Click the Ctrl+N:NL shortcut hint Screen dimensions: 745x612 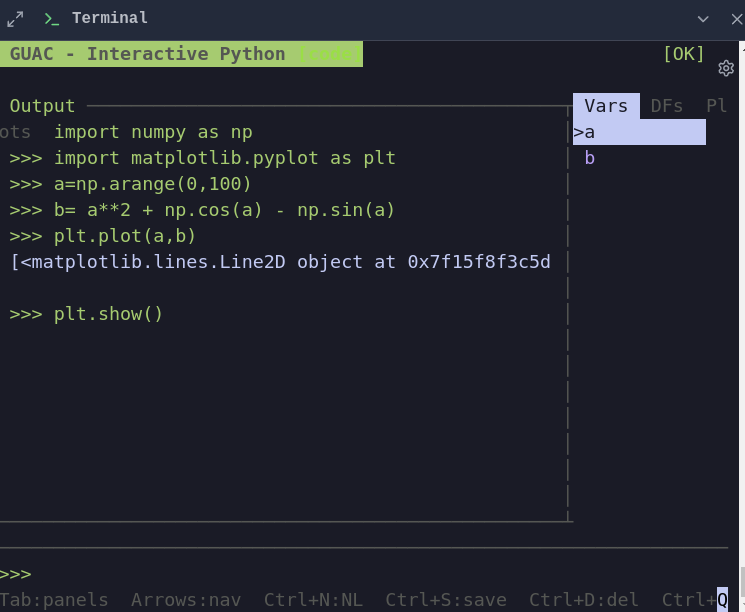click(x=313, y=600)
